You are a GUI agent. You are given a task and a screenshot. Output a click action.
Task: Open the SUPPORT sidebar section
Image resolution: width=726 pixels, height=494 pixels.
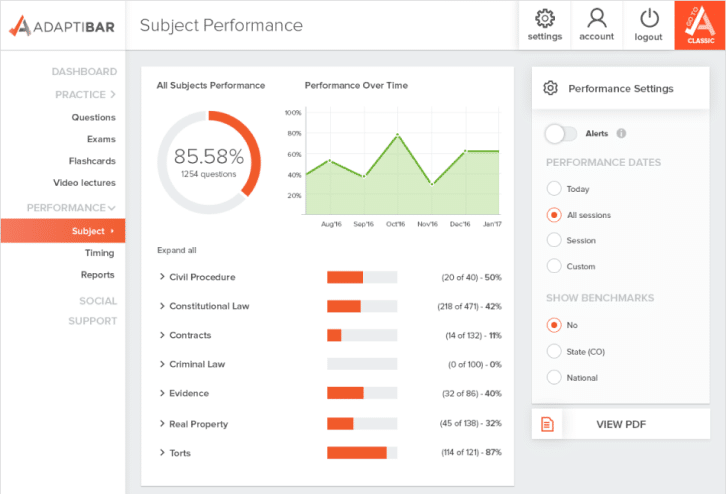93,321
